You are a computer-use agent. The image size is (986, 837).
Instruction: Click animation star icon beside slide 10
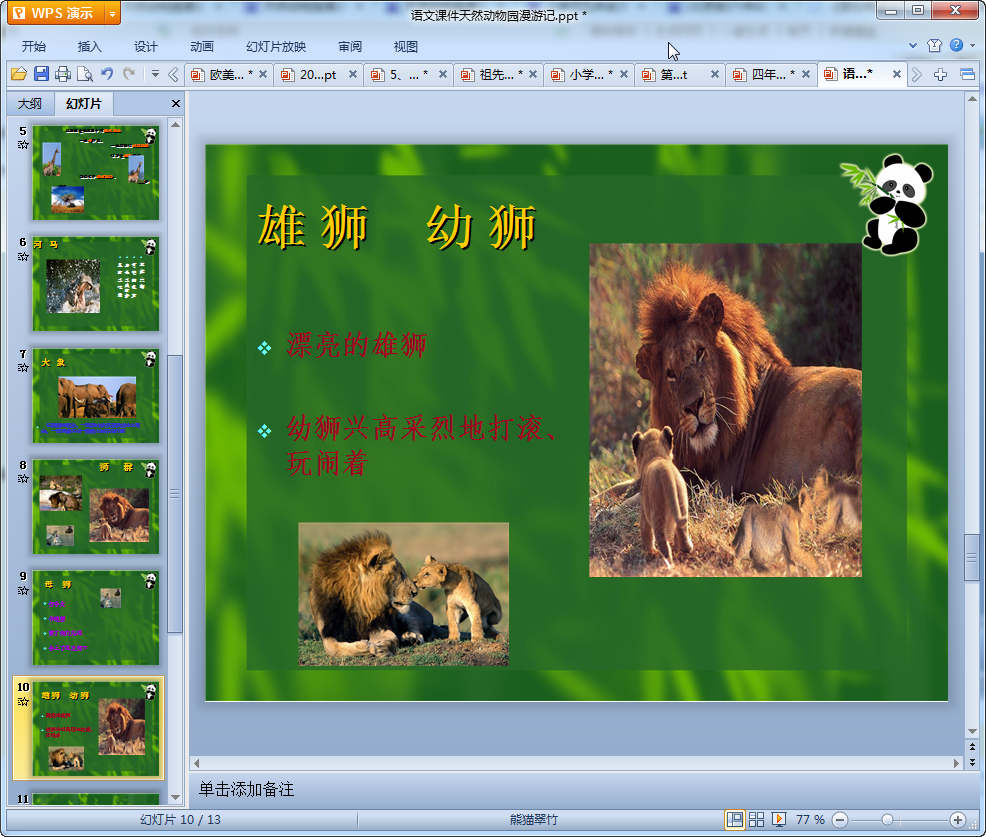click(x=23, y=701)
